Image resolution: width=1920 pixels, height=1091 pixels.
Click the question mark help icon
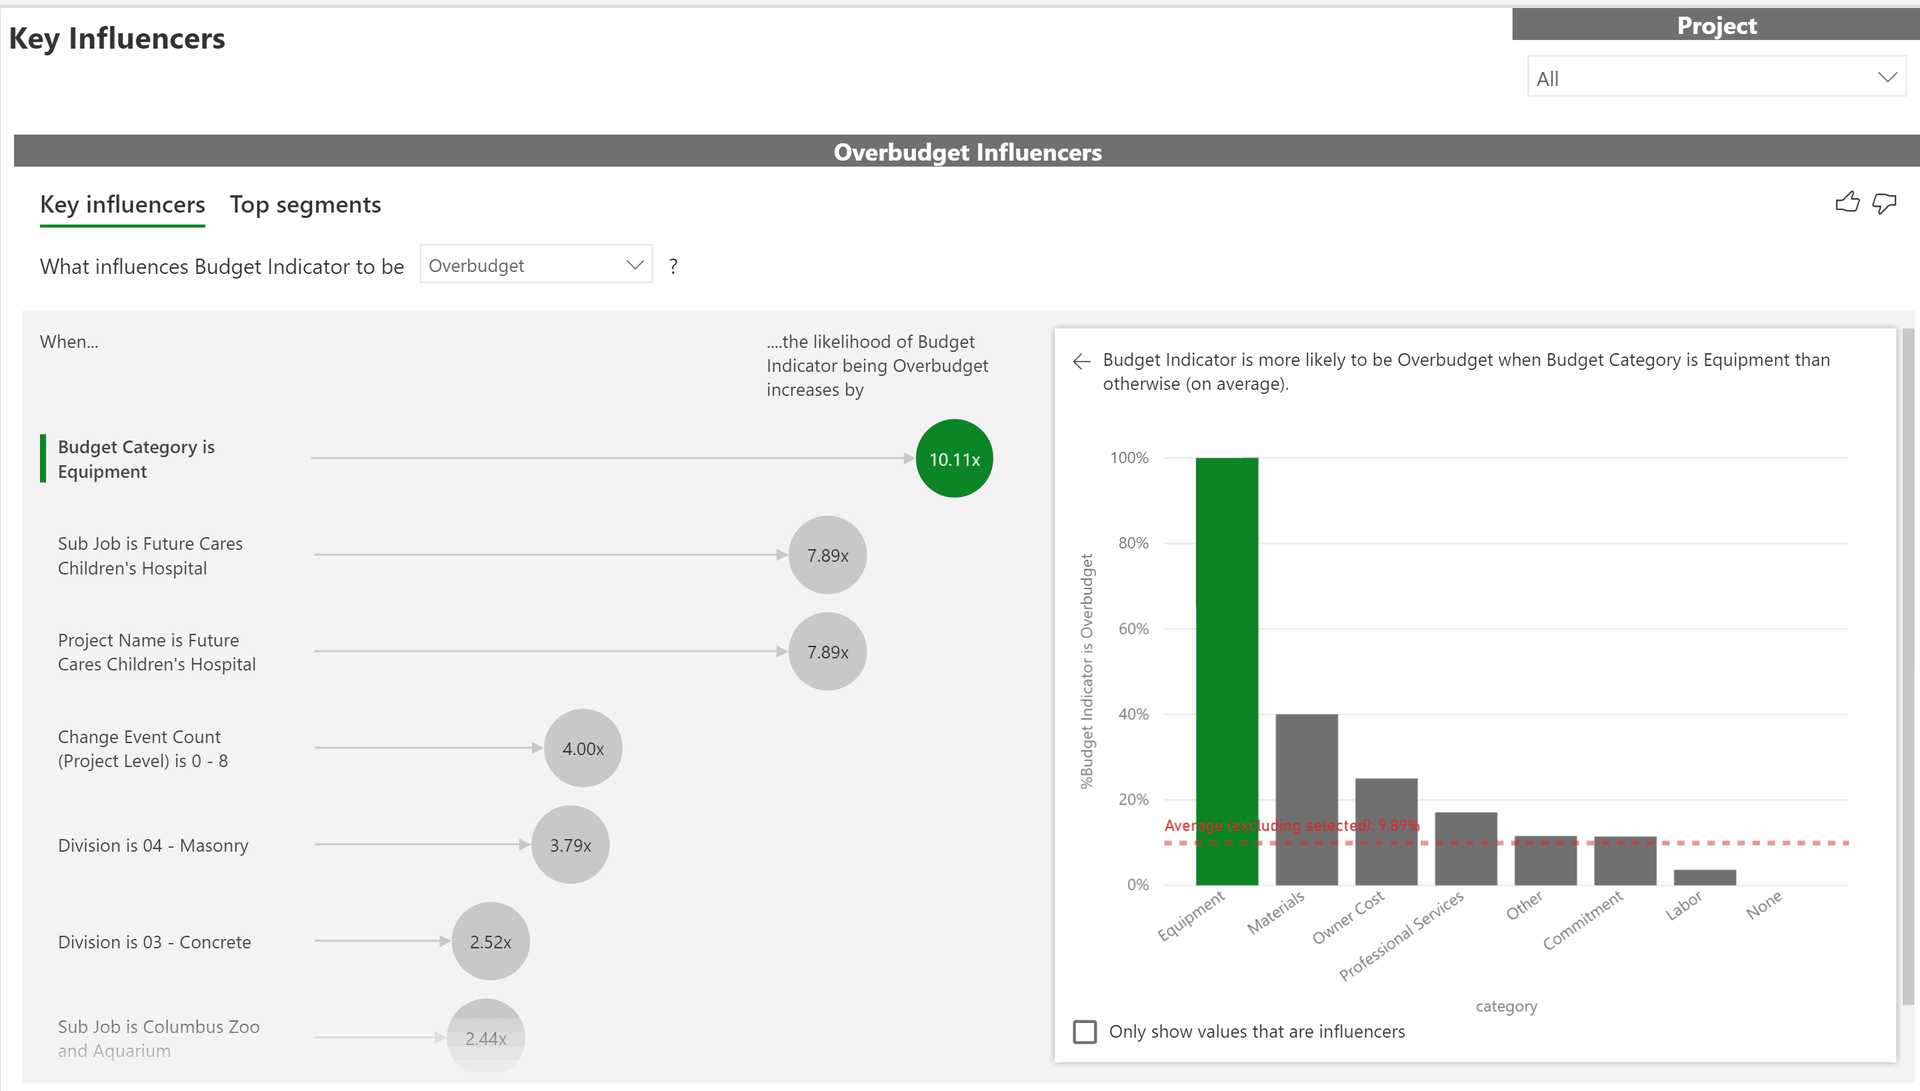[x=673, y=266]
